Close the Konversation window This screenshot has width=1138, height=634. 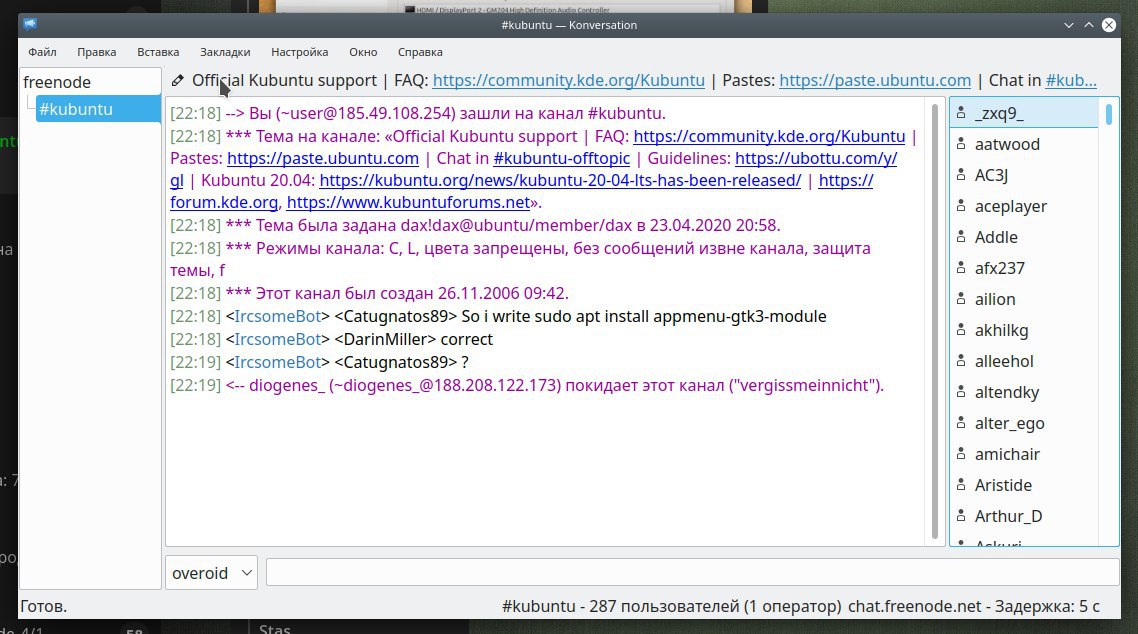click(x=1109, y=25)
